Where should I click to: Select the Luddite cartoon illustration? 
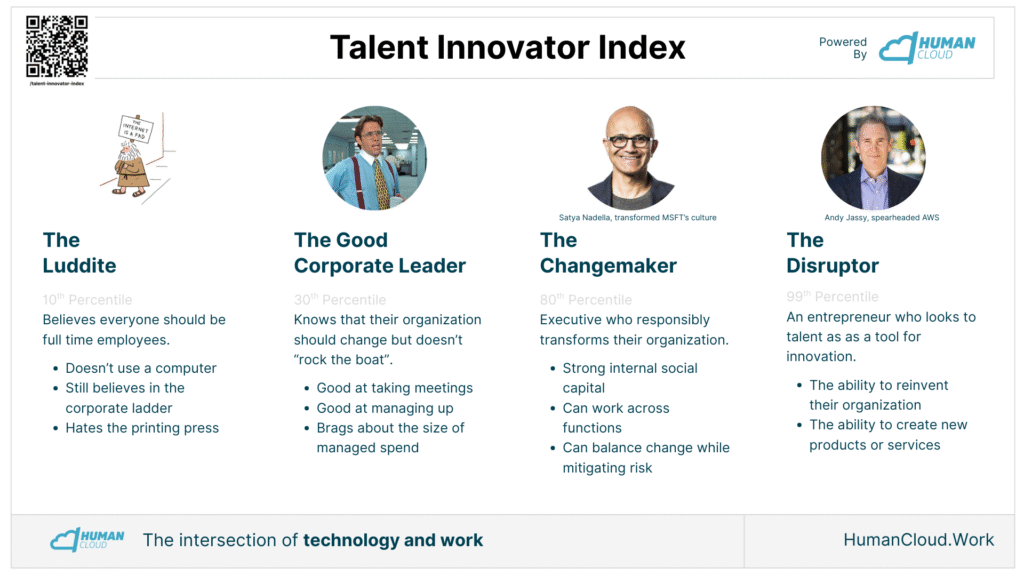(x=136, y=157)
